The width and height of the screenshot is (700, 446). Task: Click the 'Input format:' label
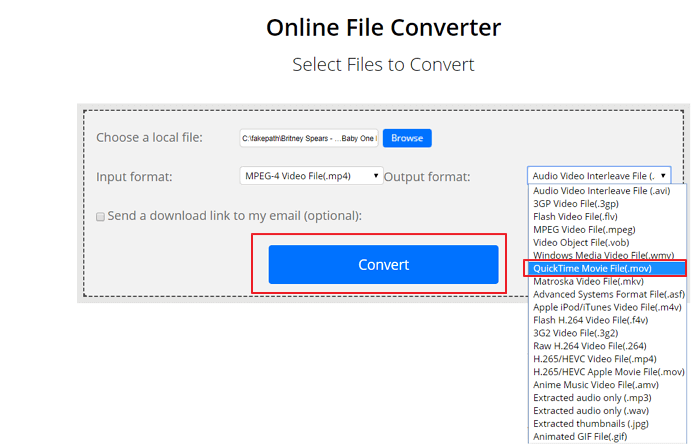tap(134, 177)
